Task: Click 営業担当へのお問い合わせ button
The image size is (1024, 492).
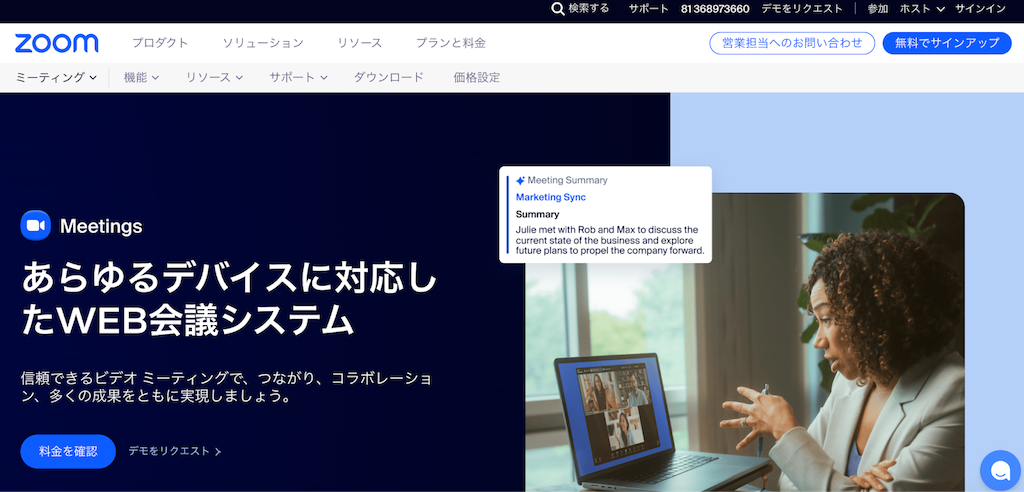Action: [x=792, y=43]
